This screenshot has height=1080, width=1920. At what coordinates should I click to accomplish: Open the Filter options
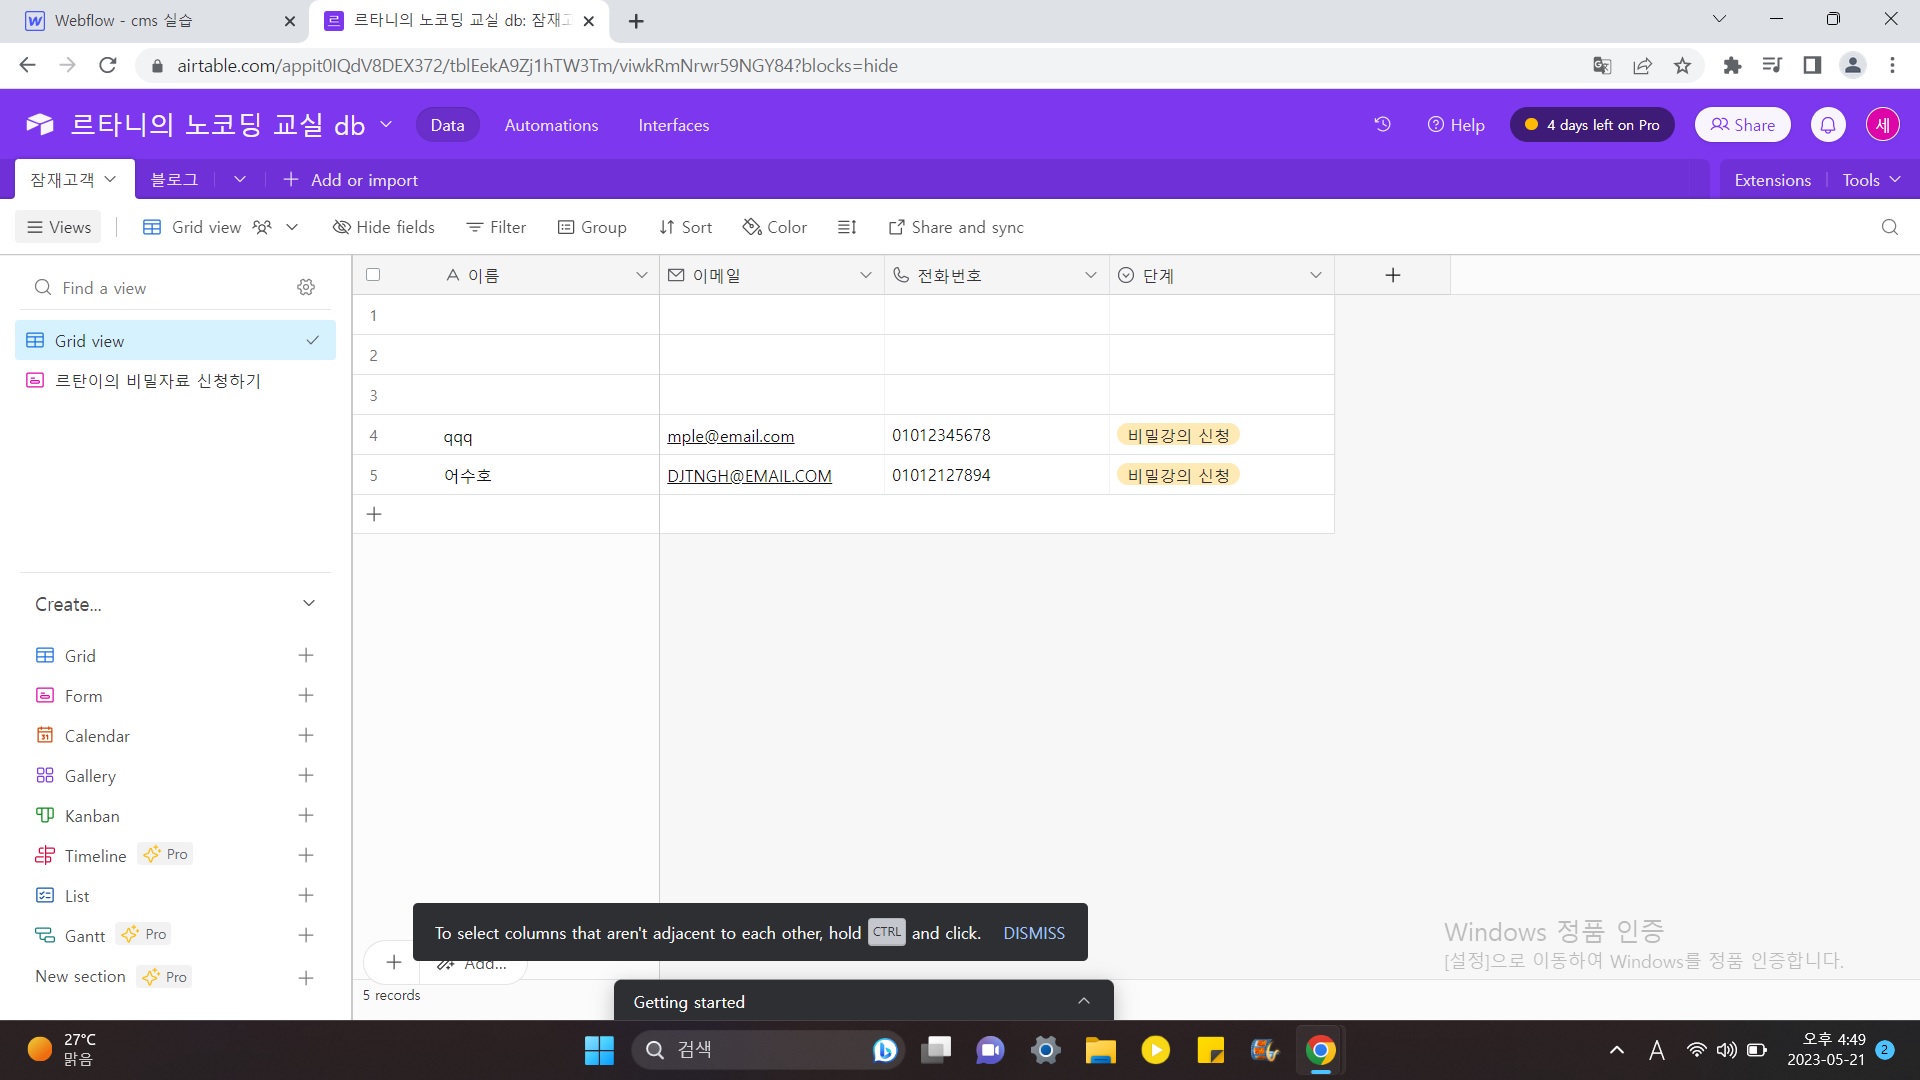pyautogui.click(x=497, y=227)
